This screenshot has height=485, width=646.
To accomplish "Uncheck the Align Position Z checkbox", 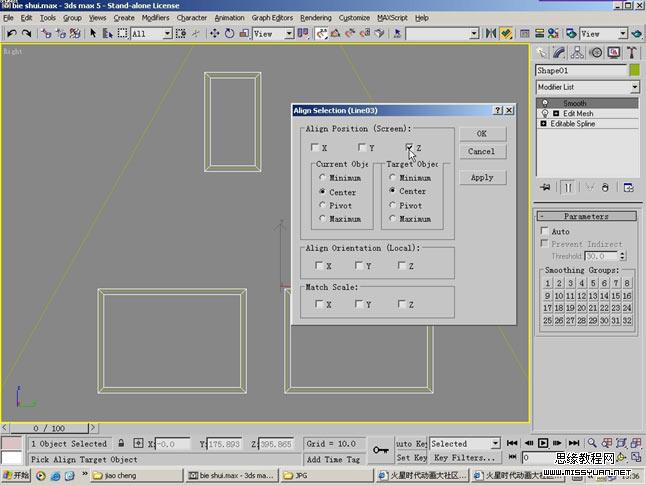I will click(x=409, y=147).
